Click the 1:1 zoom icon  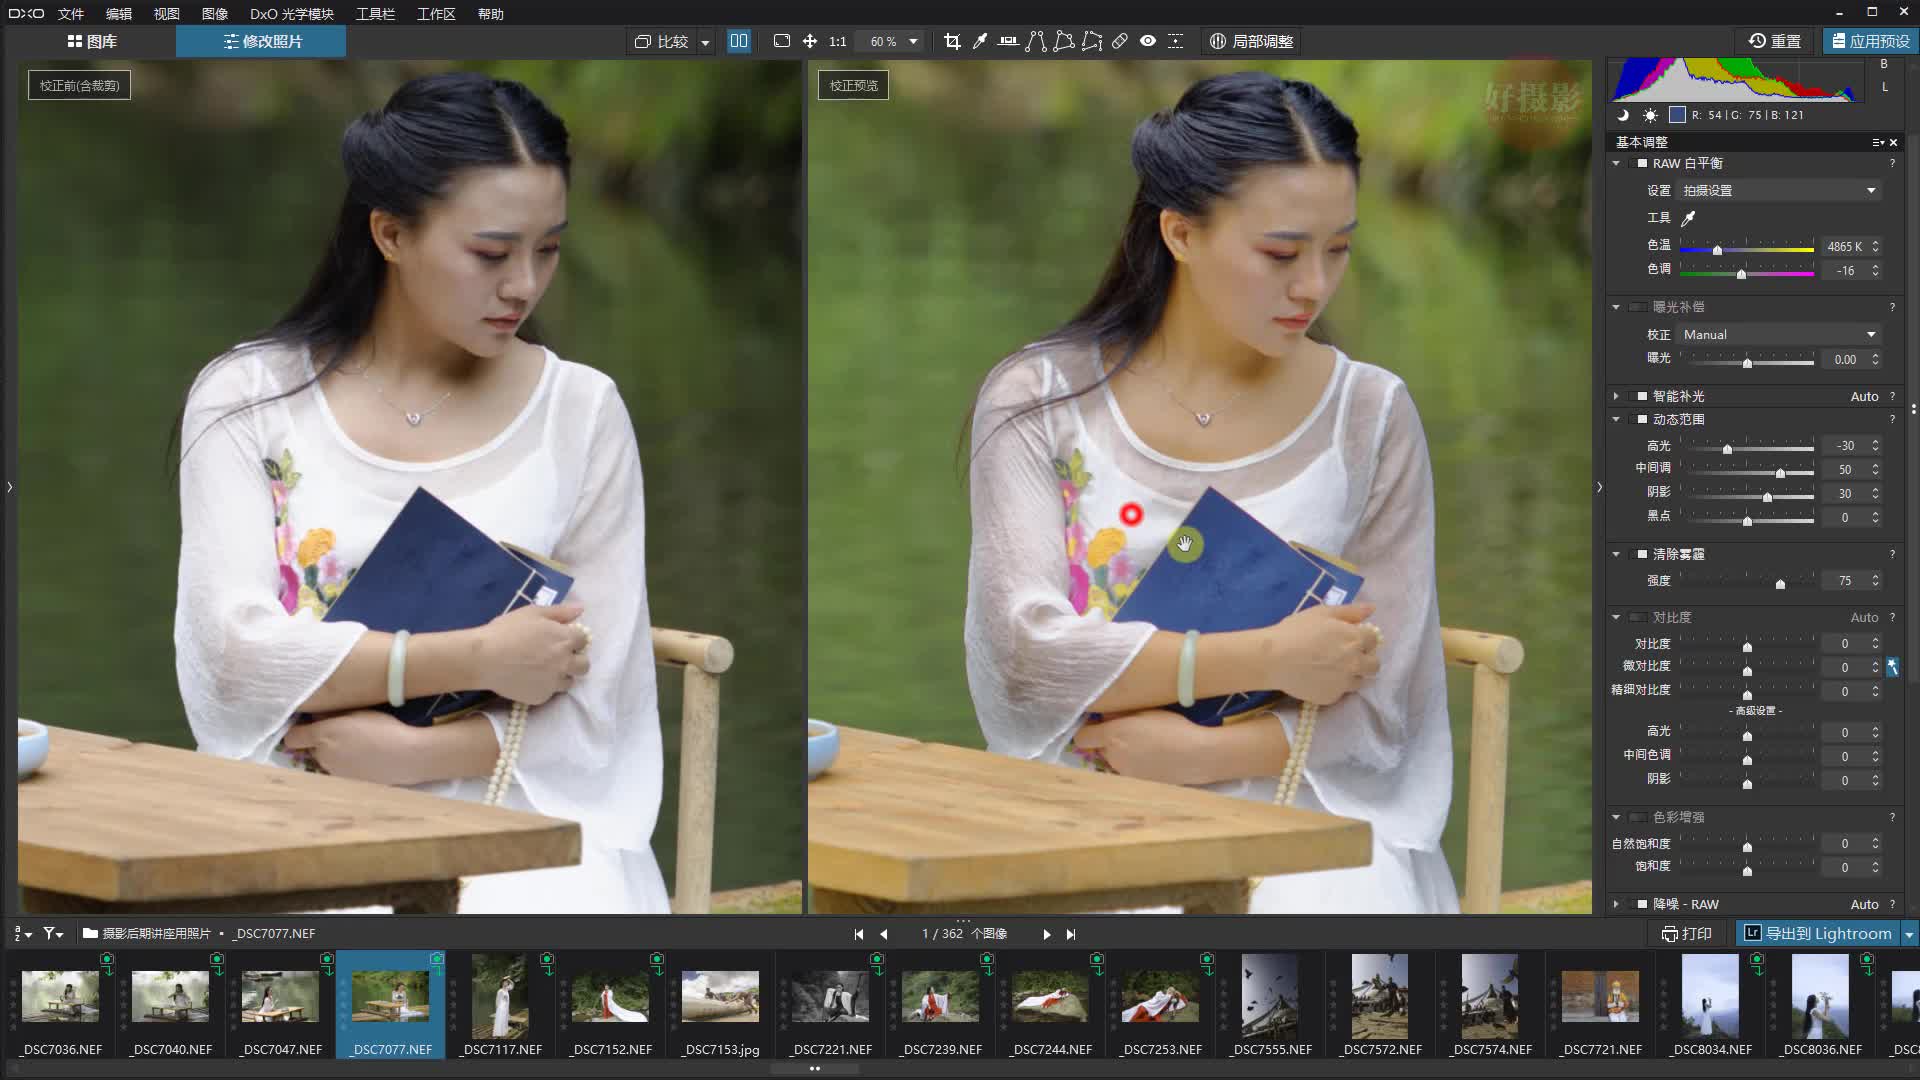(837, 41)
